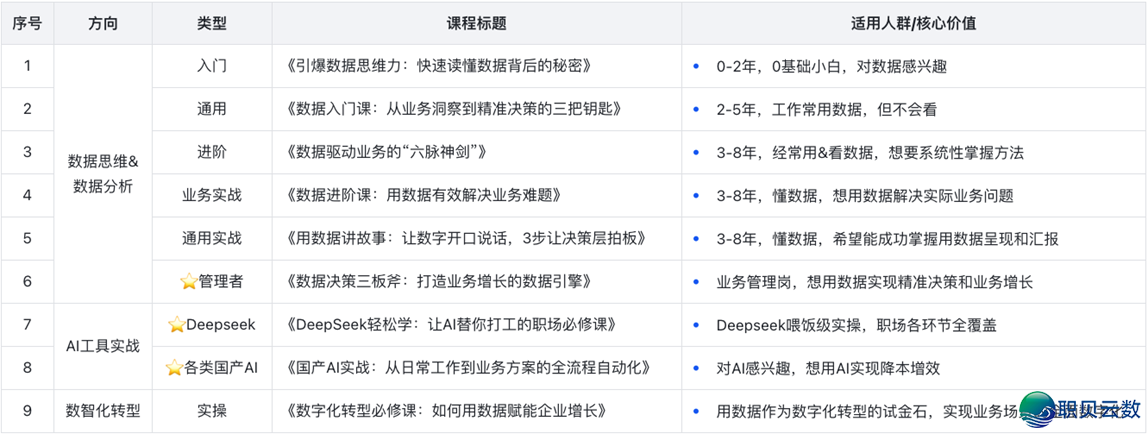Image resolution: width=1148 pixels, height=434 pixels.
Task: Click the 通用 type cell
Action: pos(212,109)
